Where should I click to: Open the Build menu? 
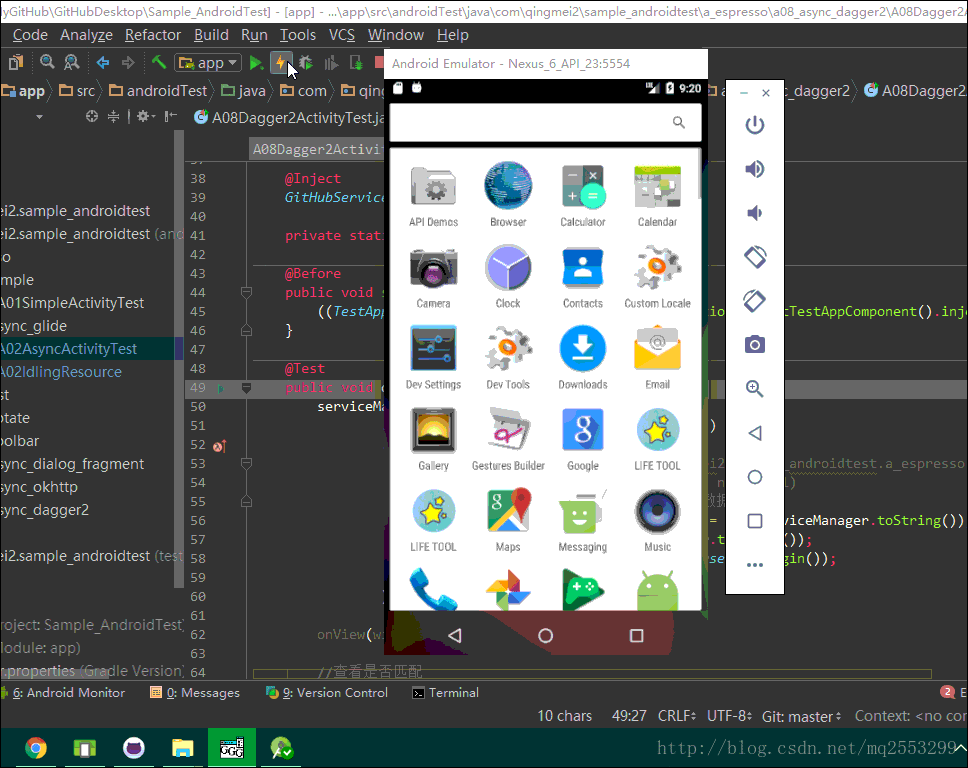(x=211, y=35)
